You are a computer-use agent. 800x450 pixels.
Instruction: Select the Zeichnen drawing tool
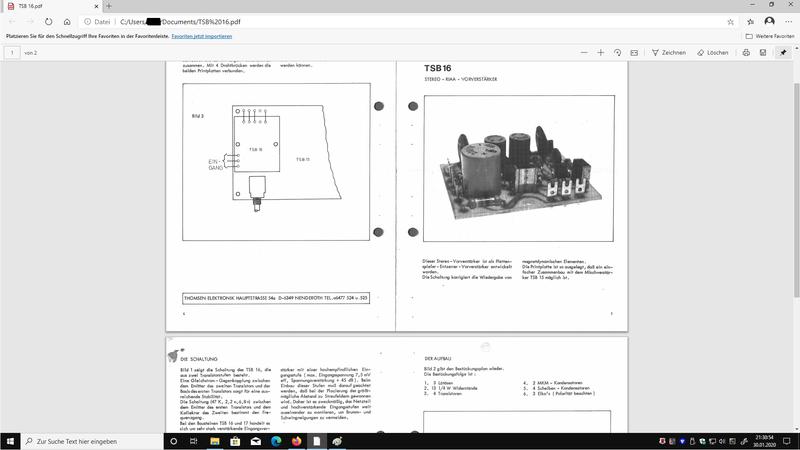coord(669,52)
